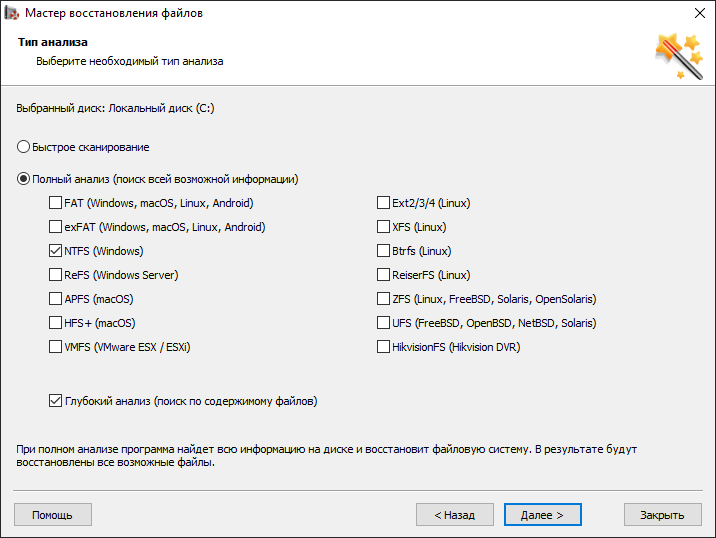Click the При полном анализе description text

pos(326,455)
